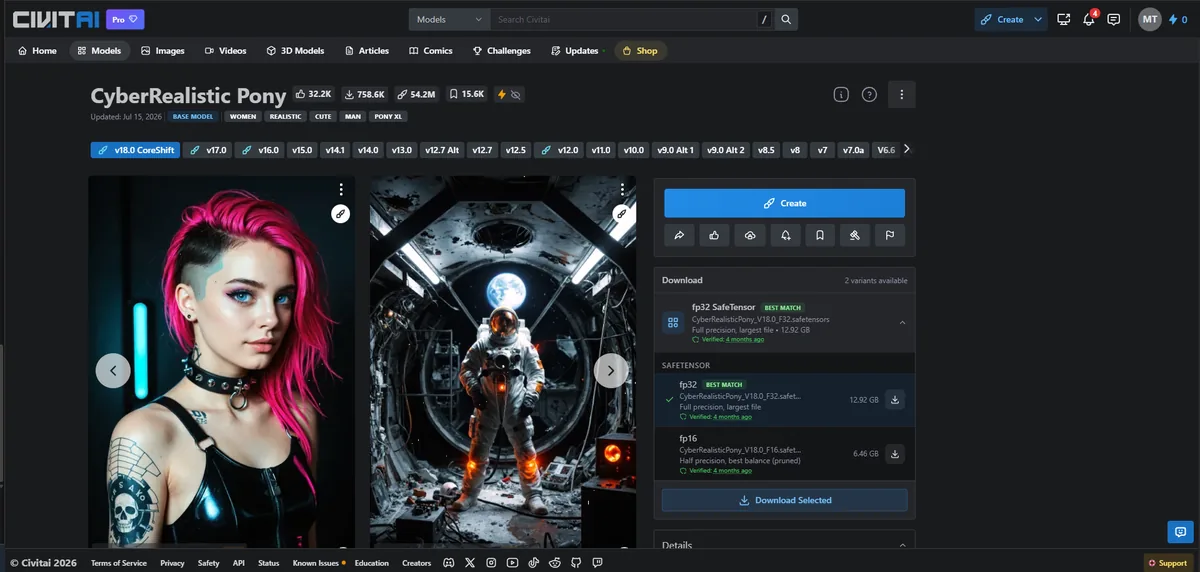Viewport: 1200px width, 572px height.
Task: Open the Comics tab
Action: point(431,50)
